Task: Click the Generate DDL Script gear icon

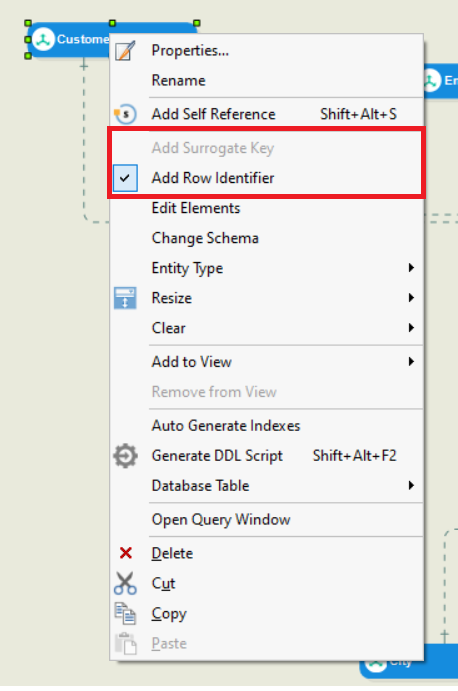Action: (x=125, y=456)
